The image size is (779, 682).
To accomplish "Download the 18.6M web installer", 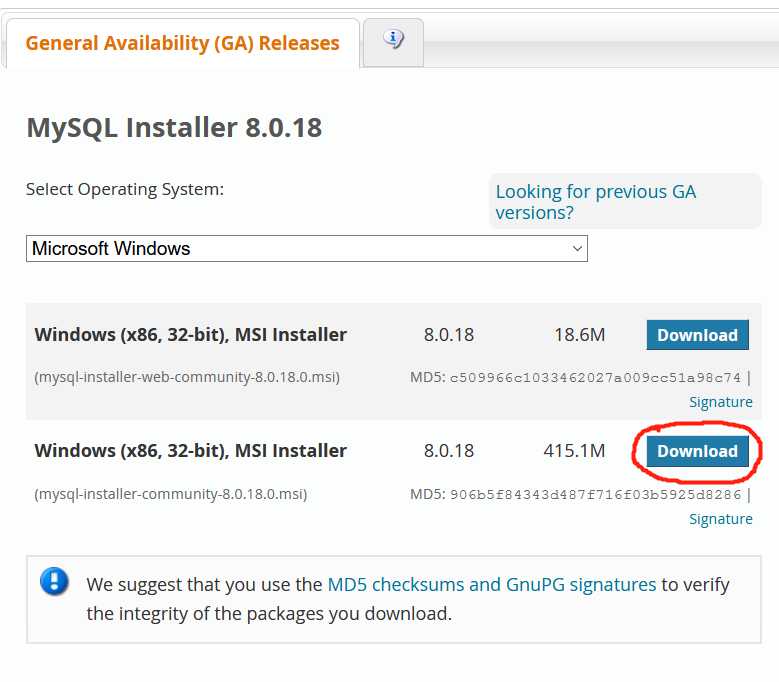I will point(698,335).
